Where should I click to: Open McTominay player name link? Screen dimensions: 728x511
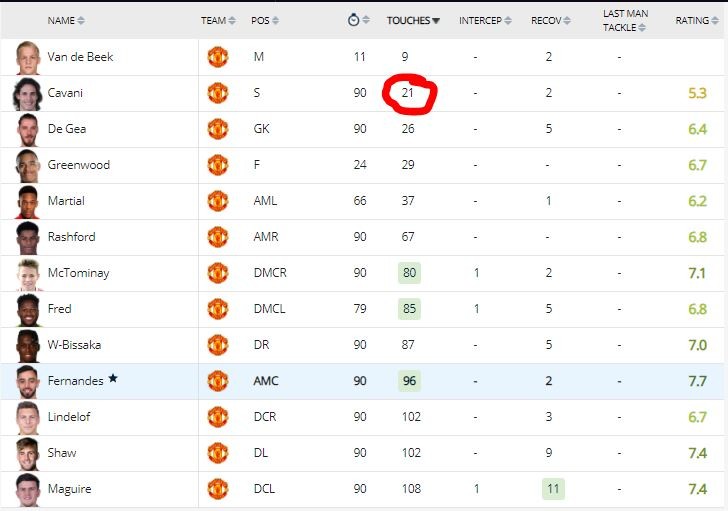coord(78,273)
